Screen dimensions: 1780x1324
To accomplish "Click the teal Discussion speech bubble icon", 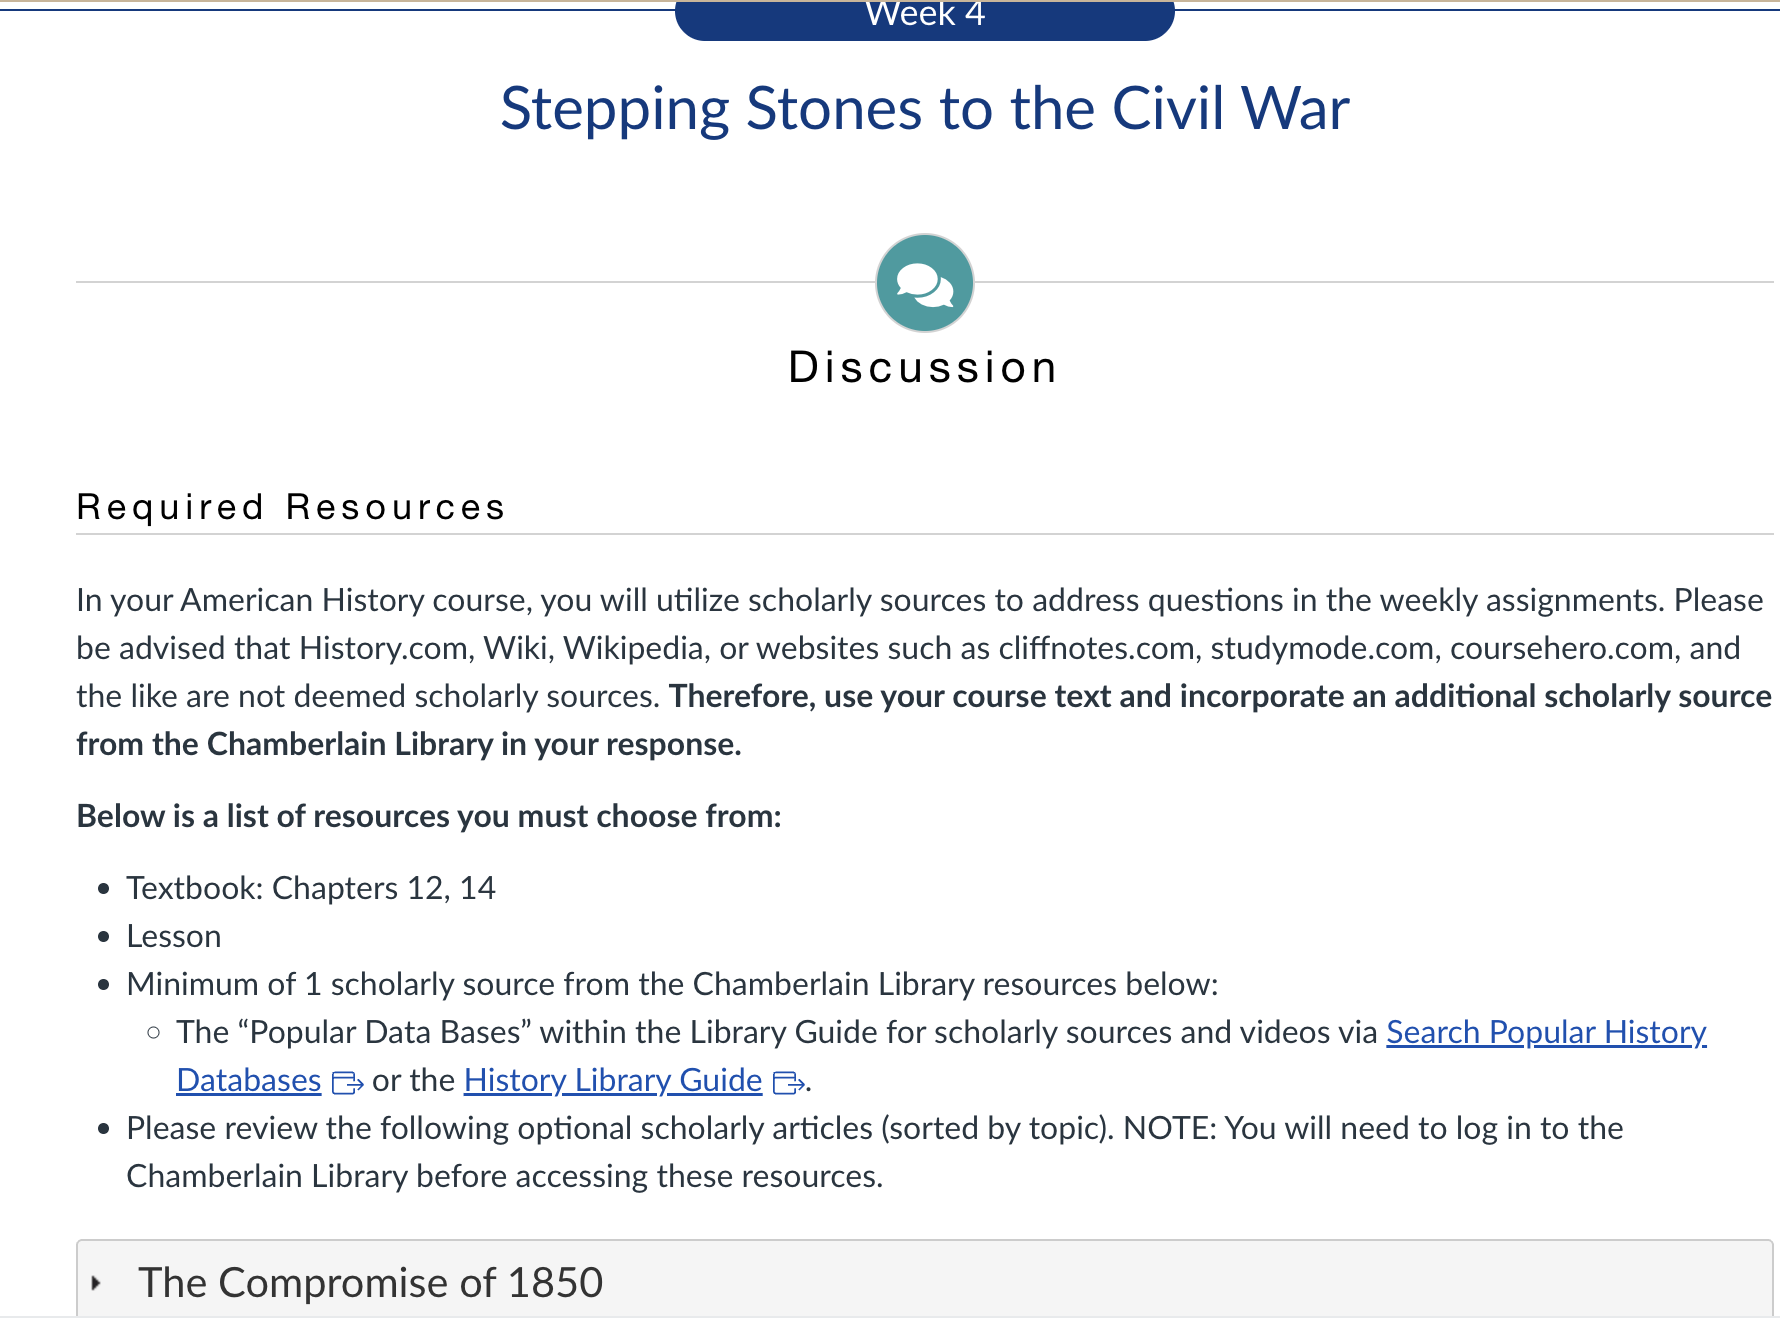I will pos(924,283).
